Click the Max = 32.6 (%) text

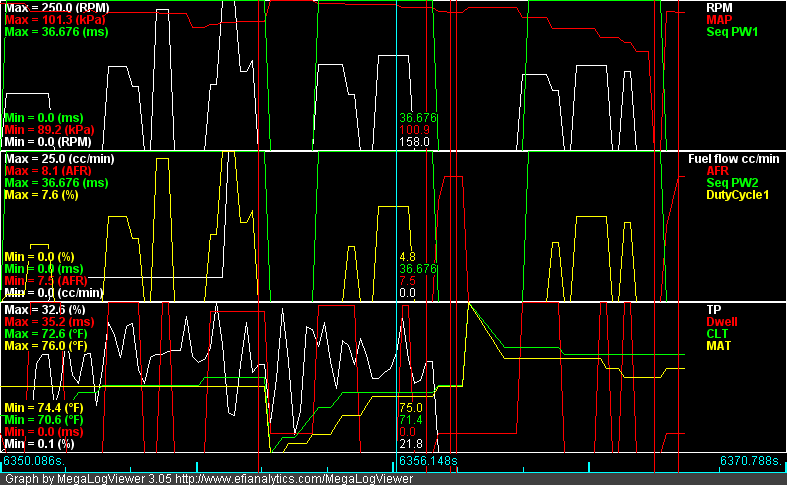(45, 310)
